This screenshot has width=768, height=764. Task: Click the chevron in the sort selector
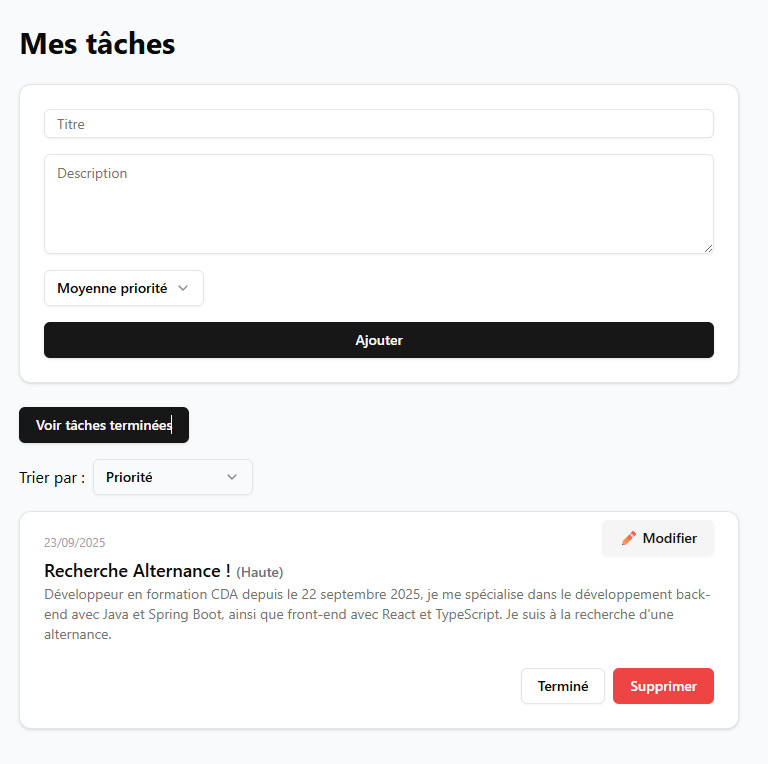232,477
